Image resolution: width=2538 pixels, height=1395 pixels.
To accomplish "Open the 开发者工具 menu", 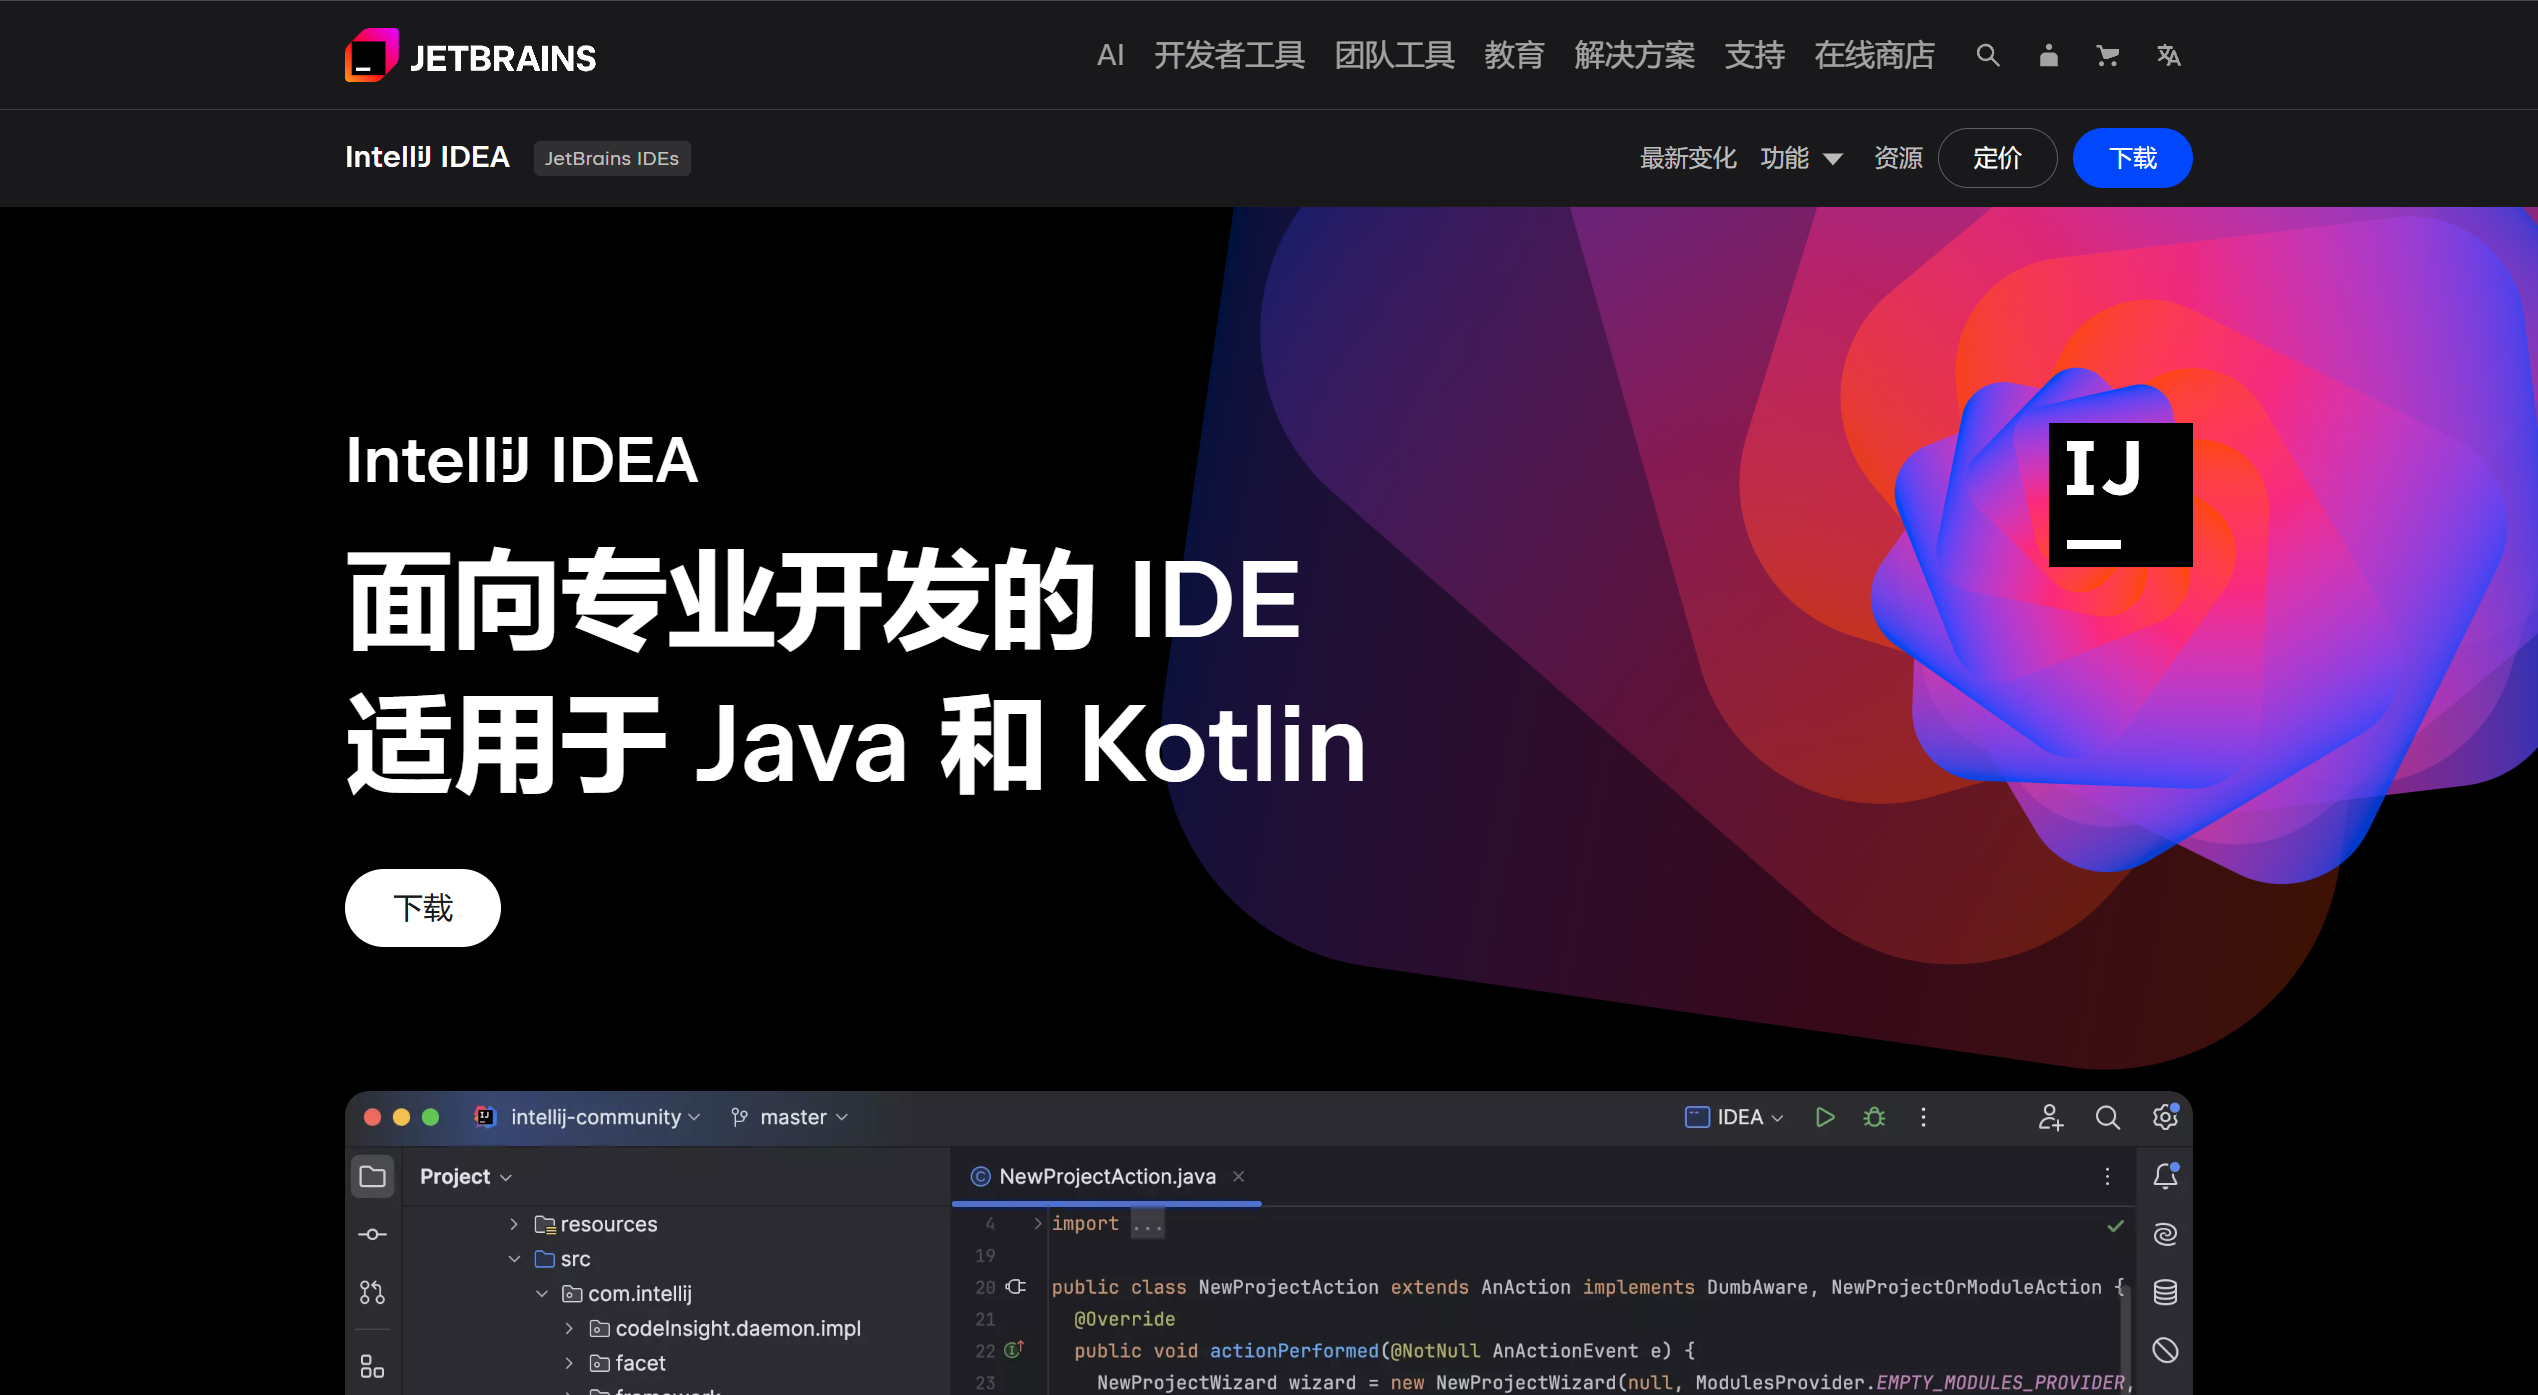I will click(1229, 55).
